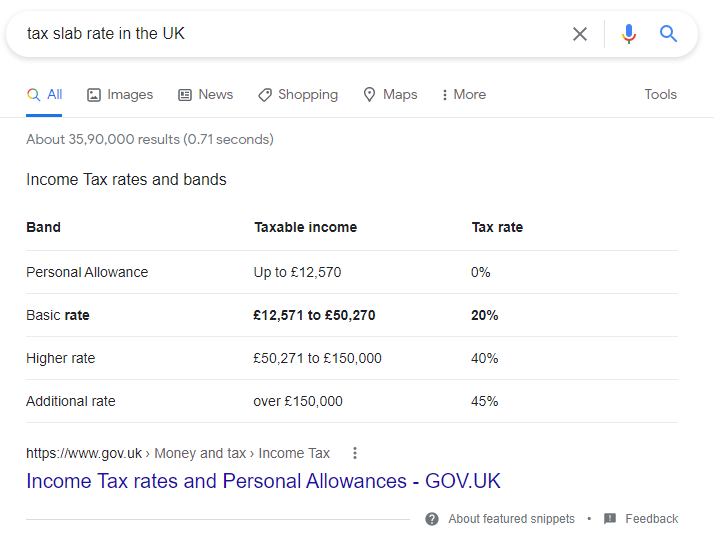Click the Maps tab pin icon
The image size is (714, 548).
coord(369,95)
